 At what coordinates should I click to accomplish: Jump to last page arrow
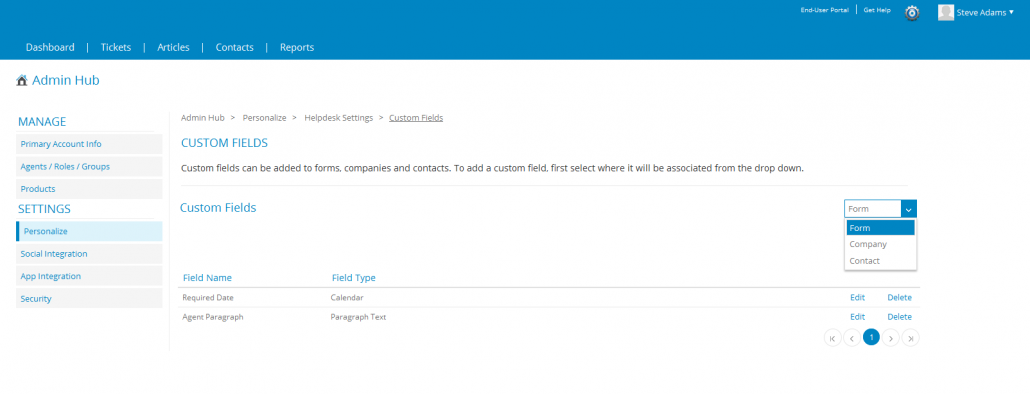(910, 338)
